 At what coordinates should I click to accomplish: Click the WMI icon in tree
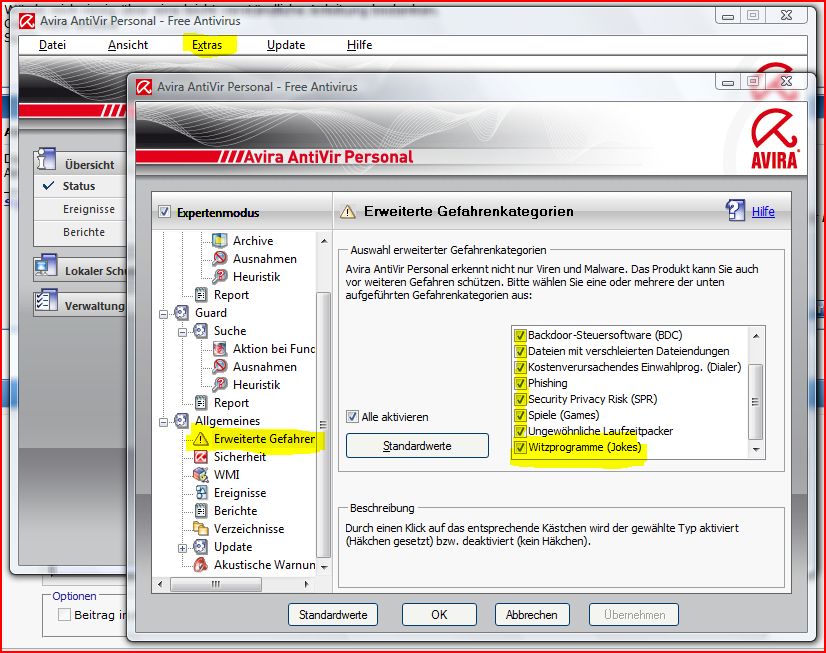[x=201, y=474]
